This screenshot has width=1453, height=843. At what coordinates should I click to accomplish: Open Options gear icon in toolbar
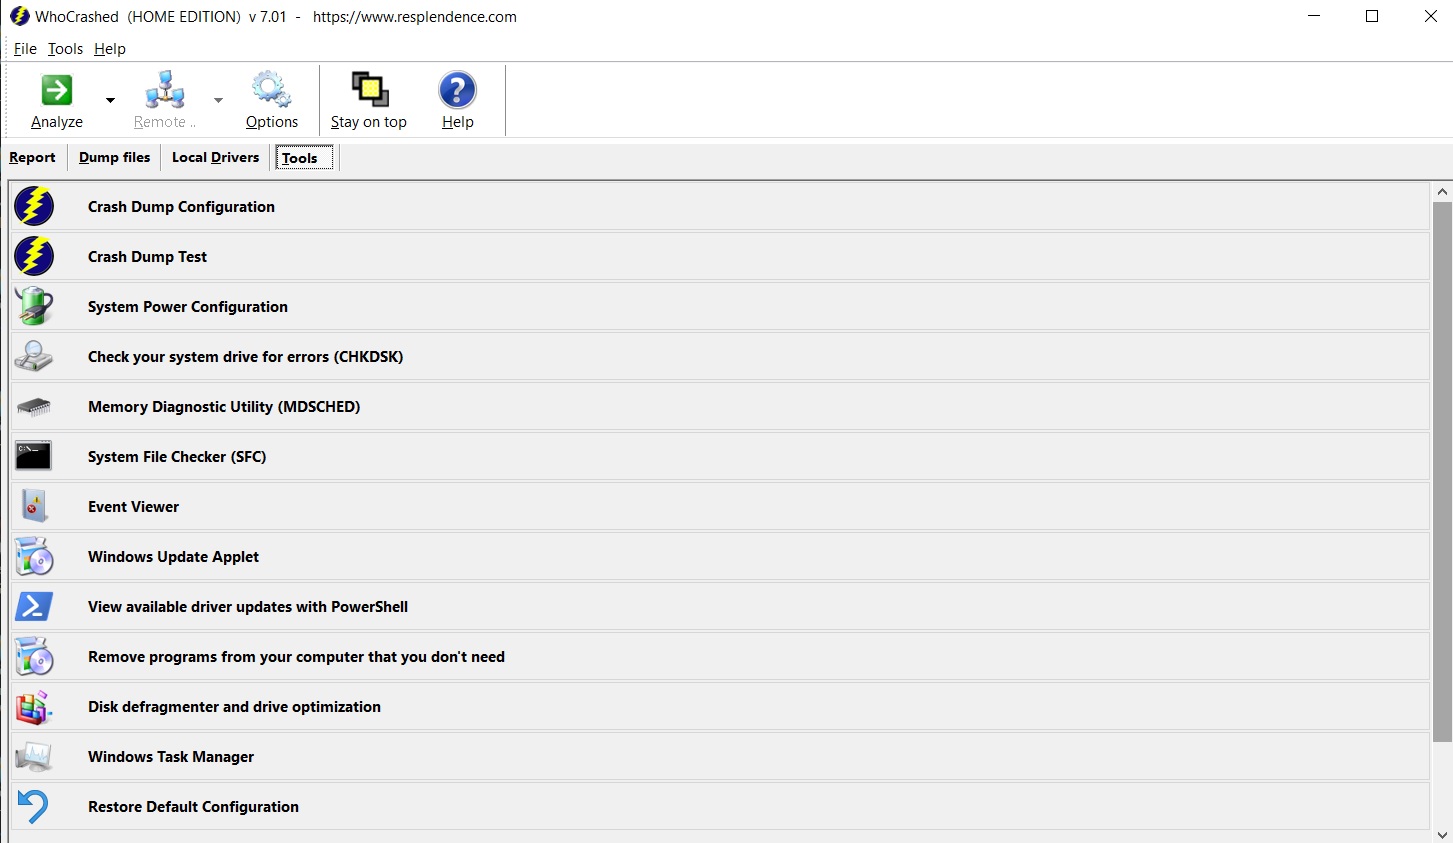click(271, 90)
